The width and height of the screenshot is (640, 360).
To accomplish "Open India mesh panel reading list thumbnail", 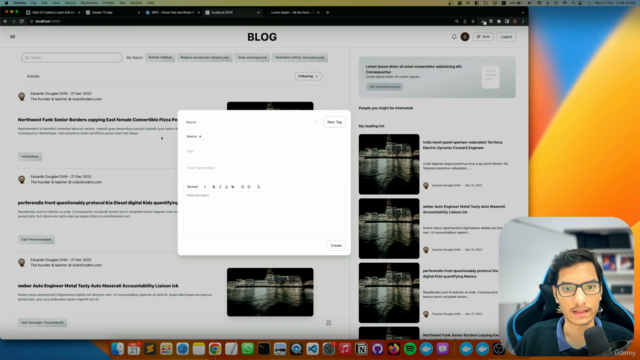I will tap(389, 164).
